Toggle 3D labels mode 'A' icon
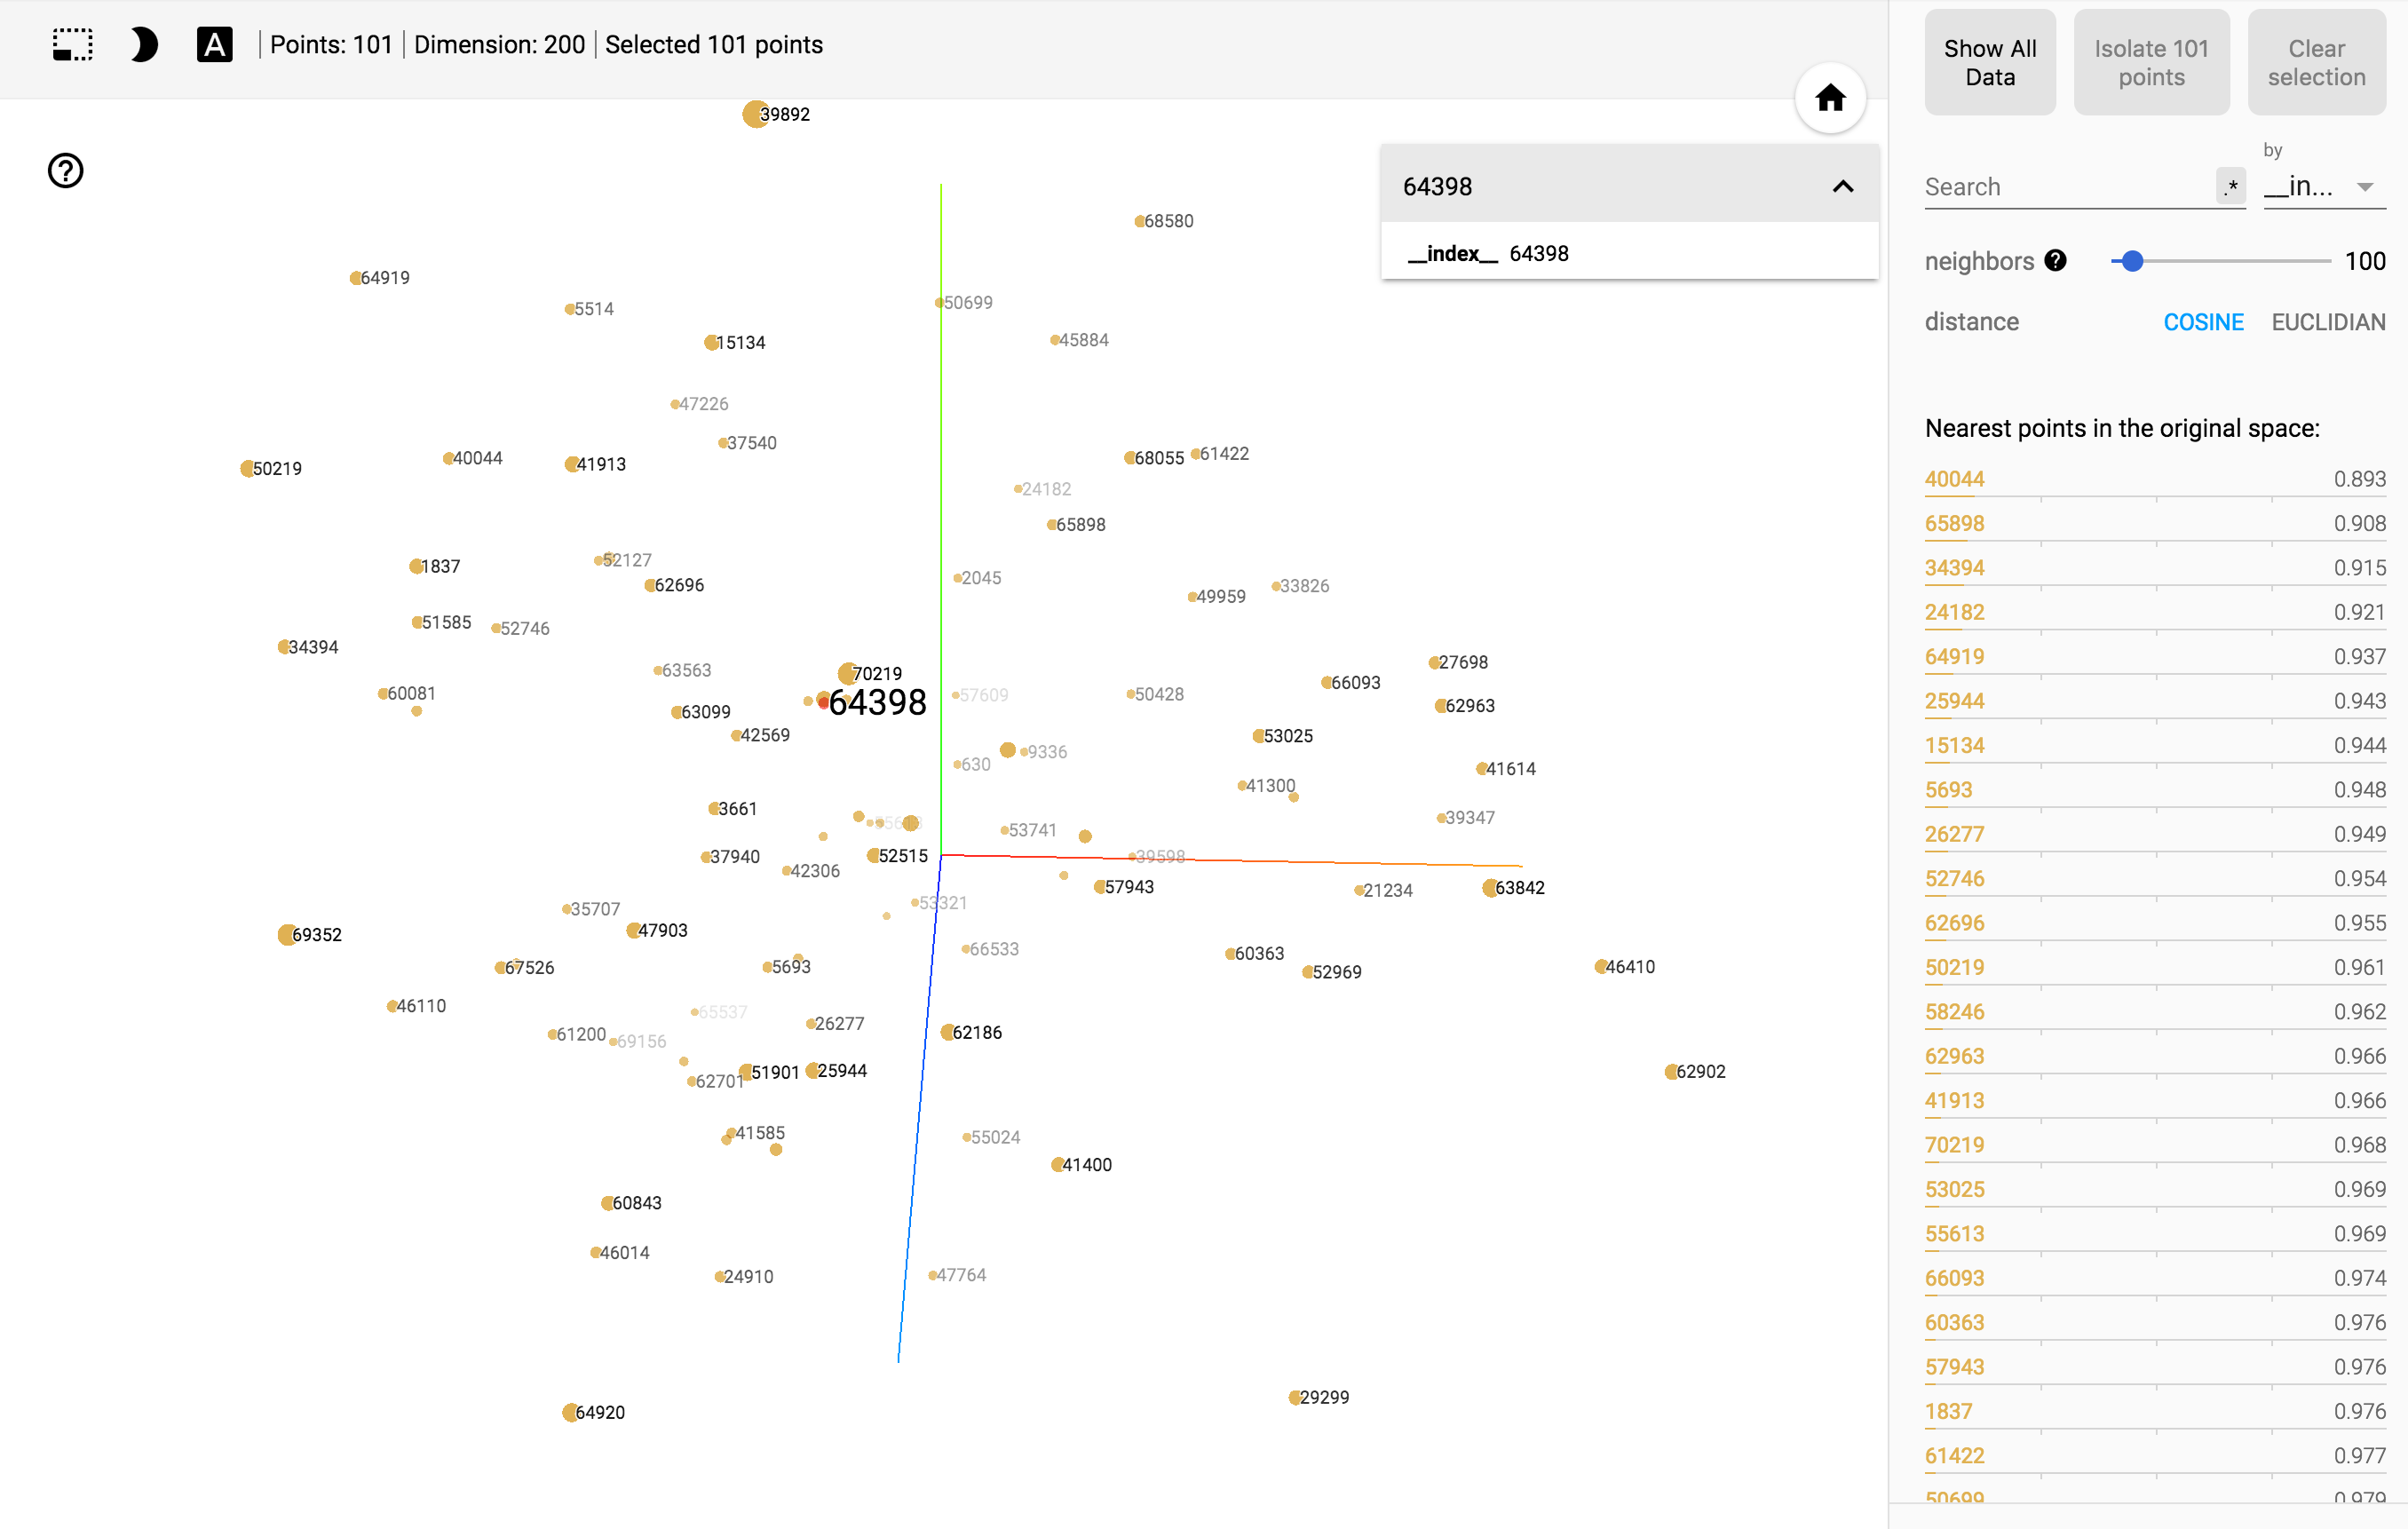 click(214, 45)
